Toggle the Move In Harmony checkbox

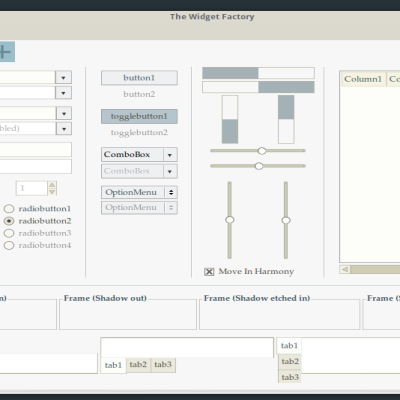tap(209, 272)
